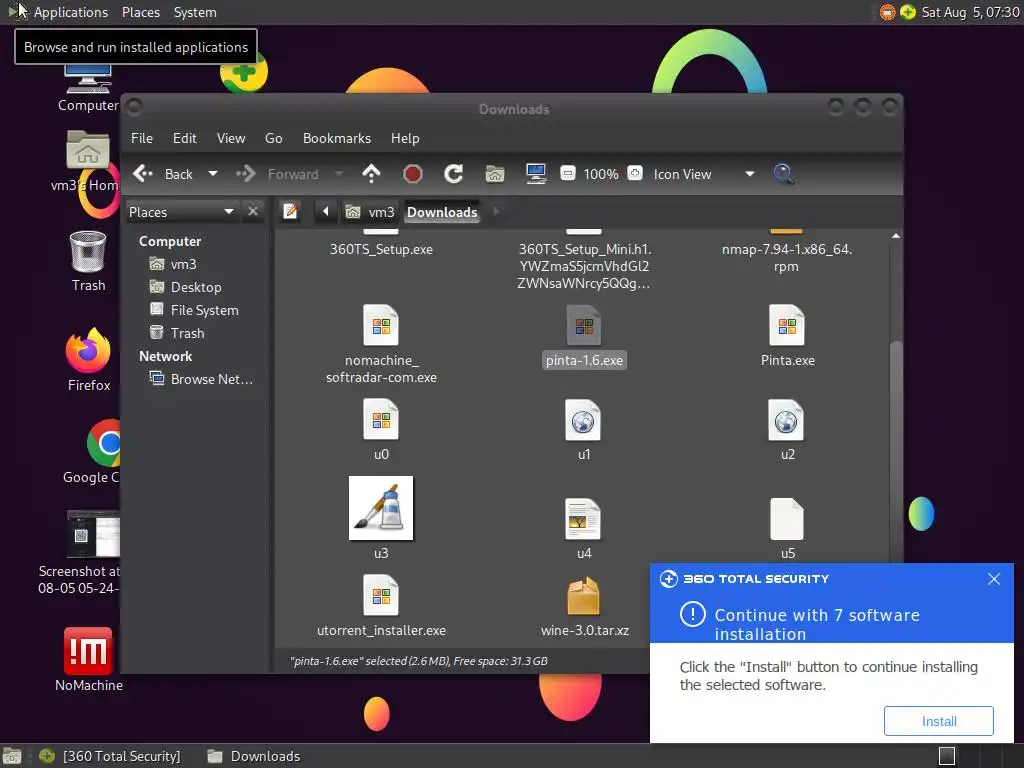Click the 360TS_Setup.exe file name
This screenshot has width=1024, height=768.
pos(381,249)
